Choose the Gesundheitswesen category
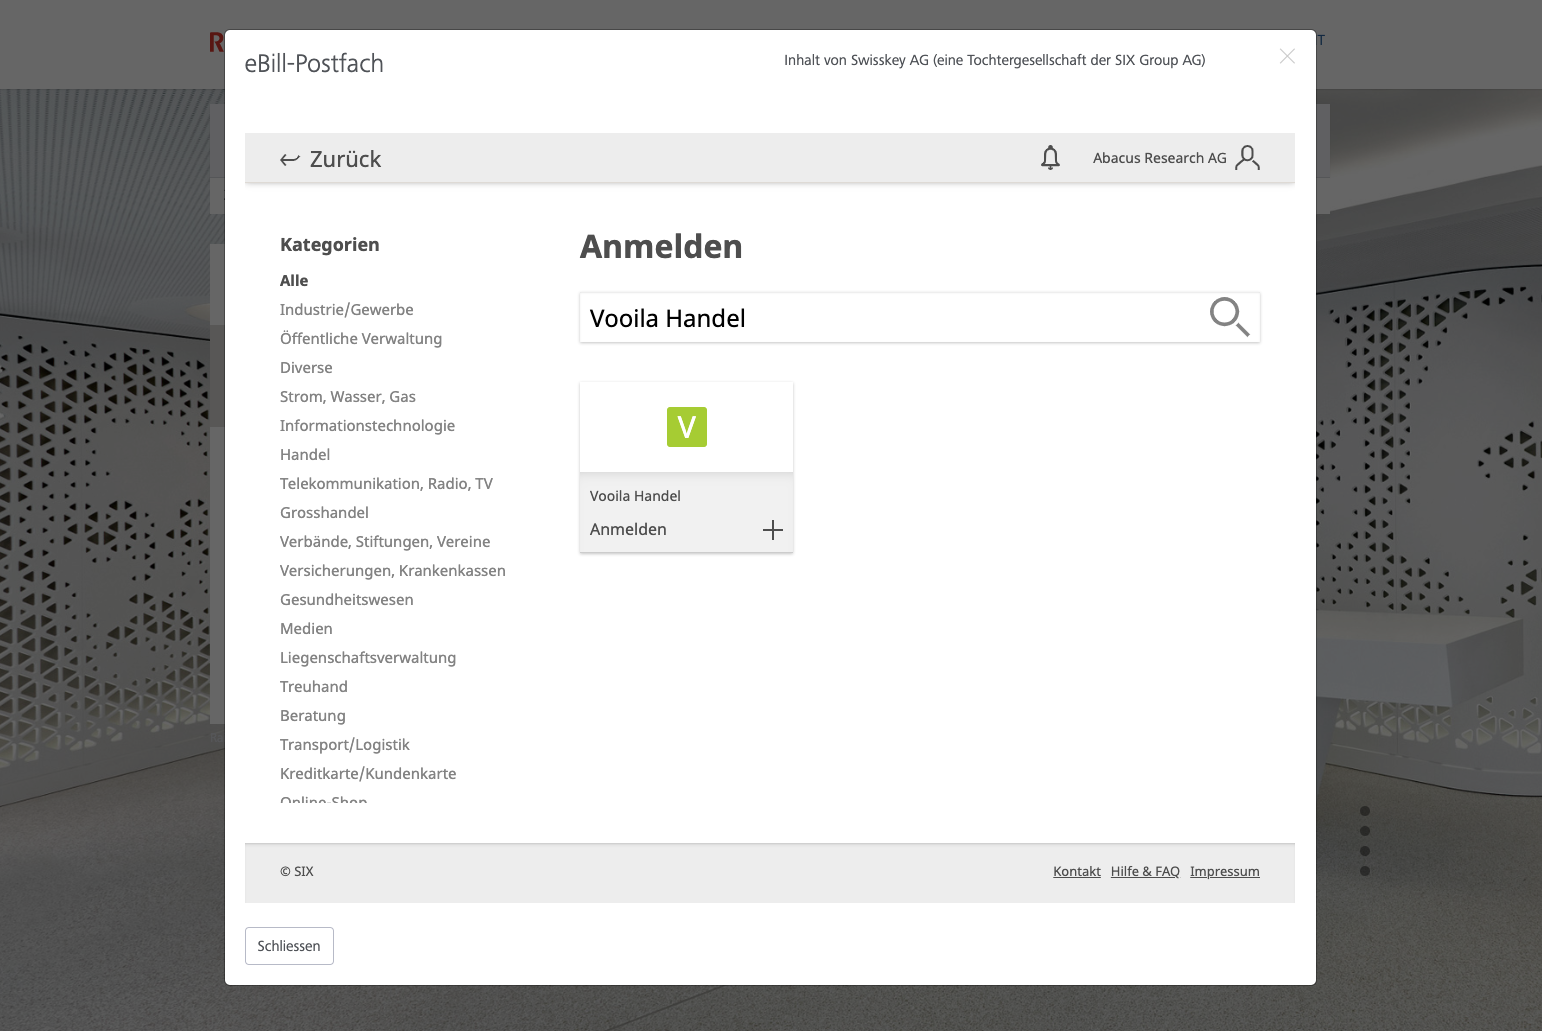 pos(346,599)
